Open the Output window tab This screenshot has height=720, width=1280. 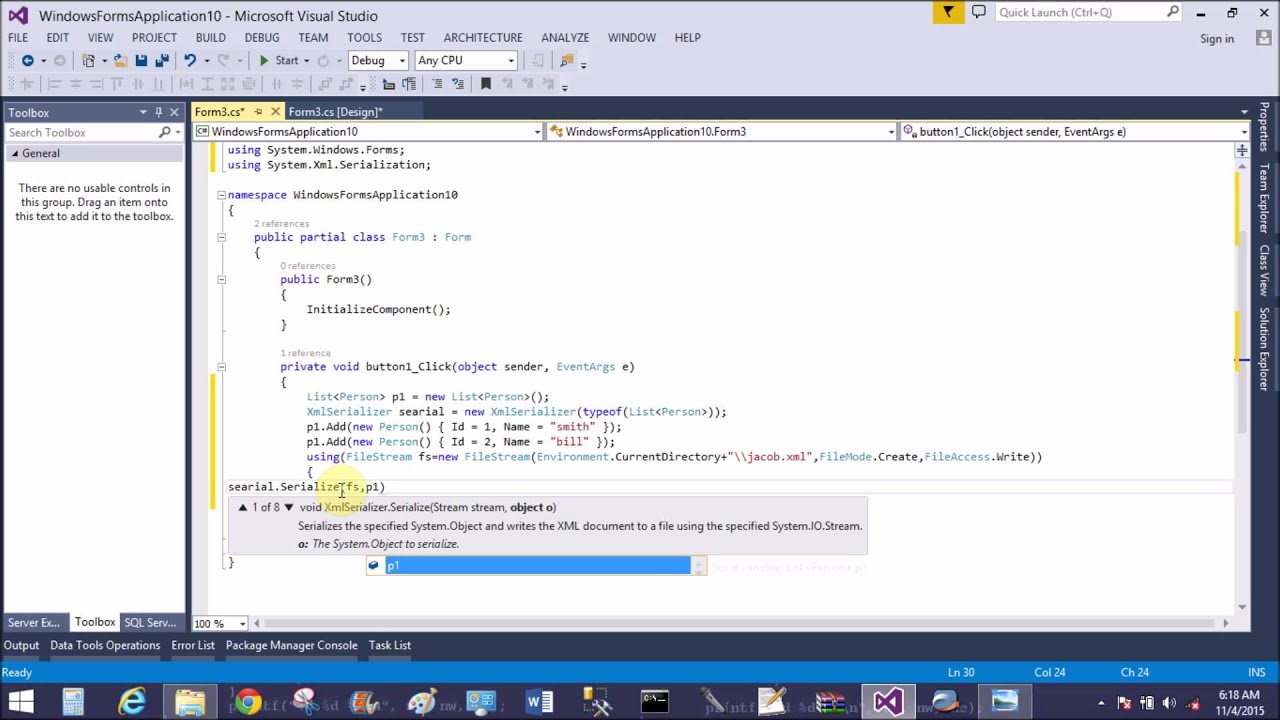(21, 645)
